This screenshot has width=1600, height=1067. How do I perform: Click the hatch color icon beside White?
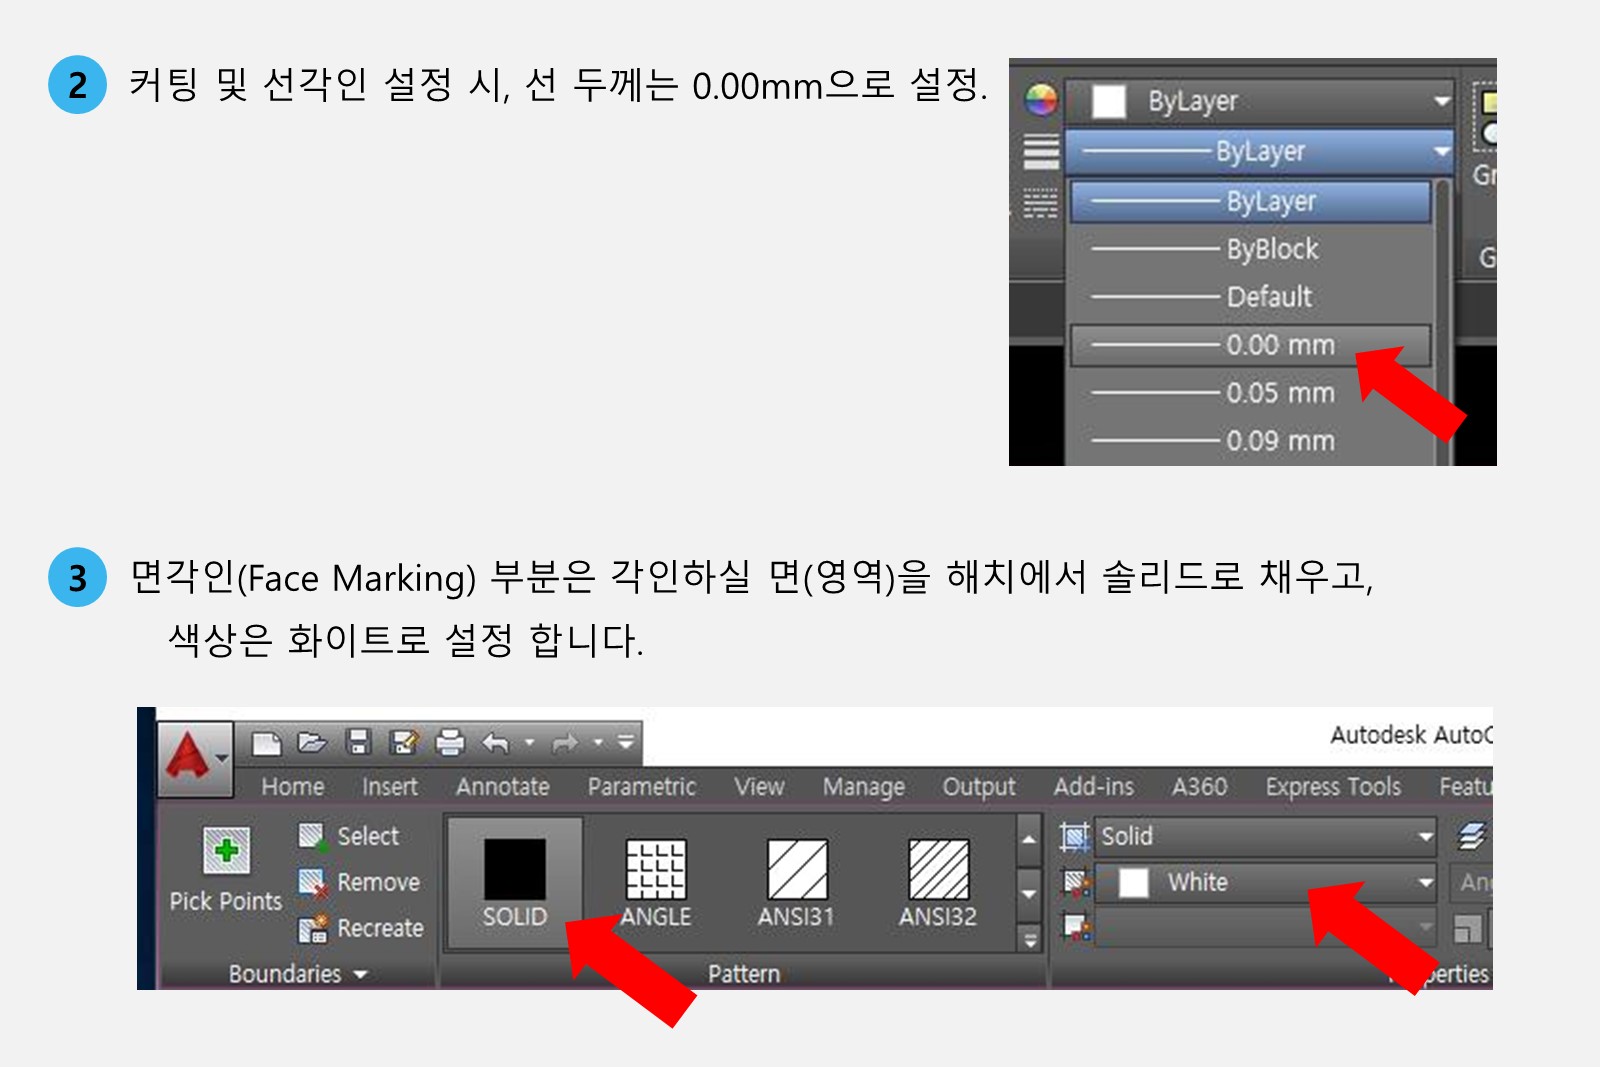[1076, 882]
